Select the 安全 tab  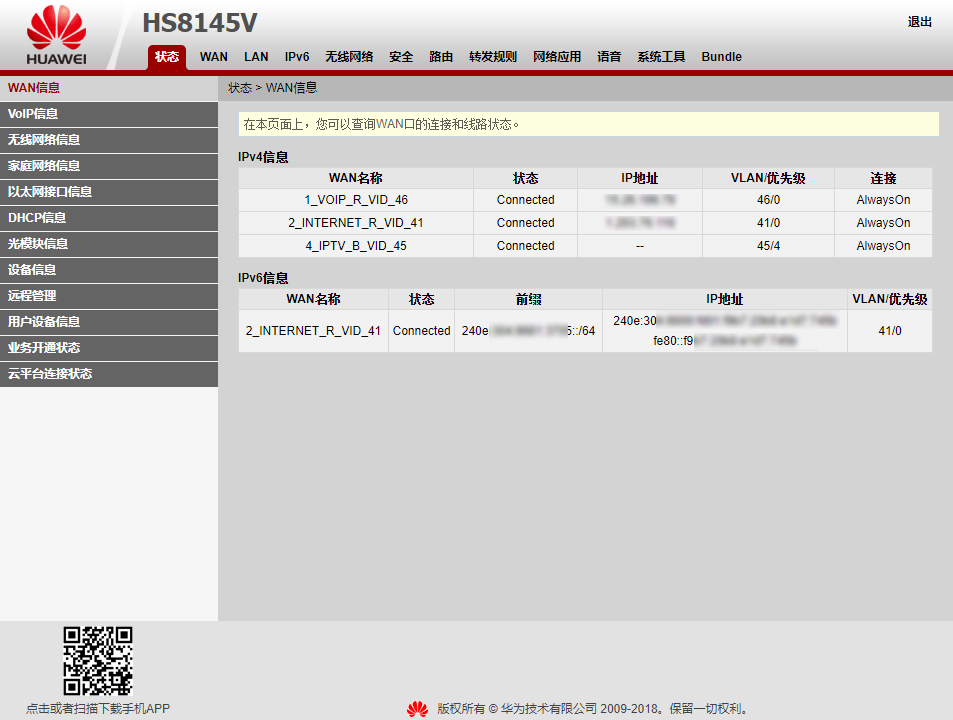click(401, 57)
